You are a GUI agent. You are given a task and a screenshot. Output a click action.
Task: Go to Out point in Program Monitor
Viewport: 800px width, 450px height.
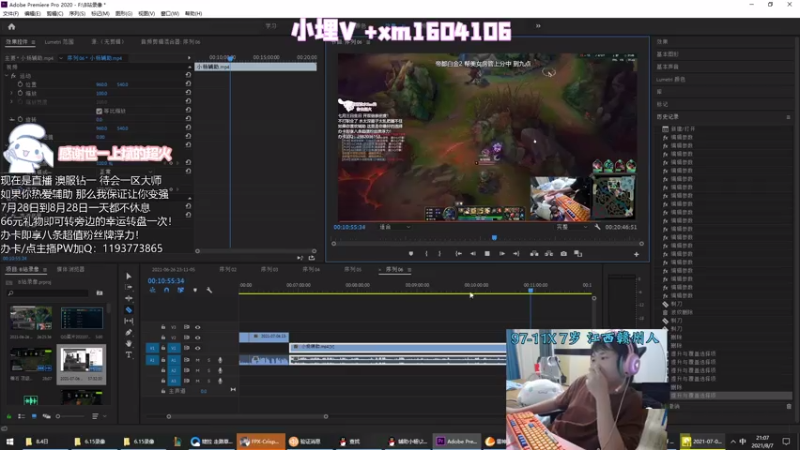coord(516,254)
